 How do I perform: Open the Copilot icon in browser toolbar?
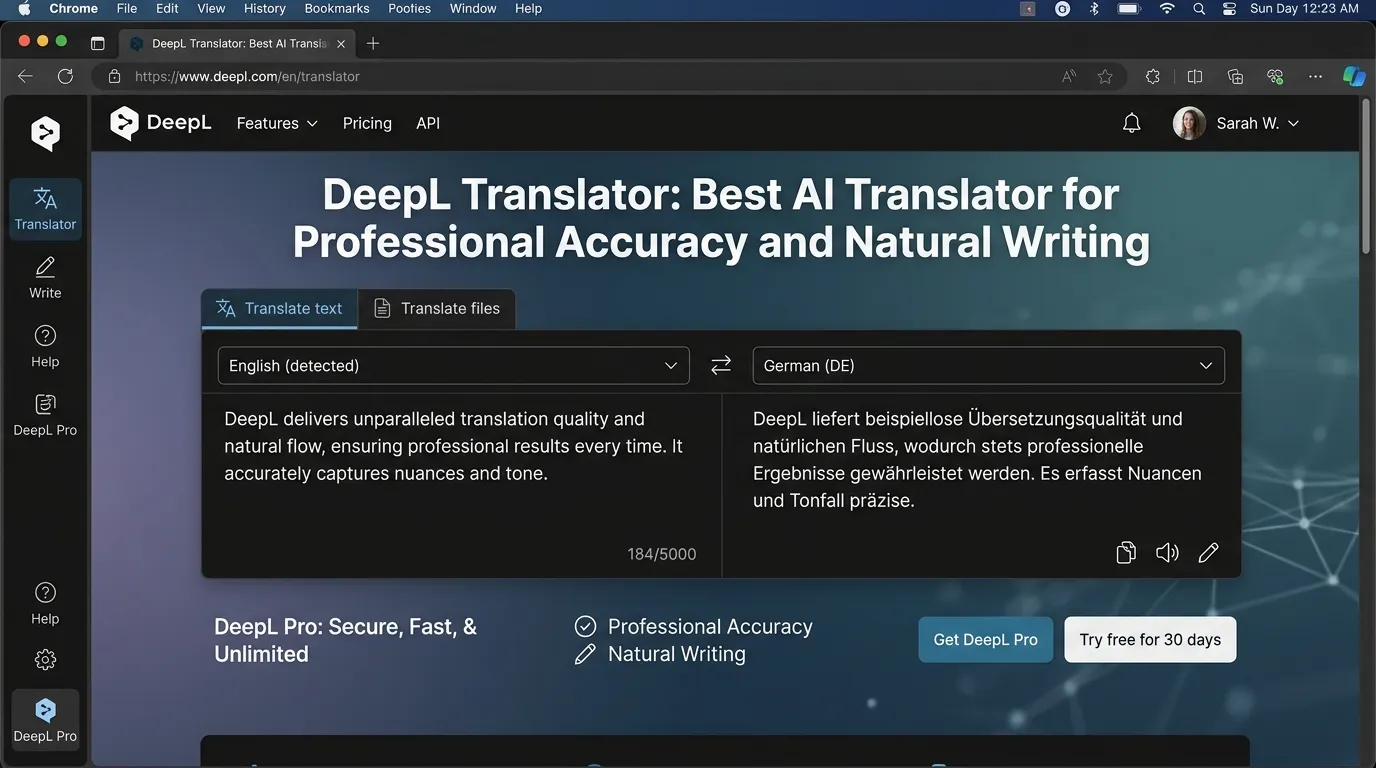coord(1354,76)
